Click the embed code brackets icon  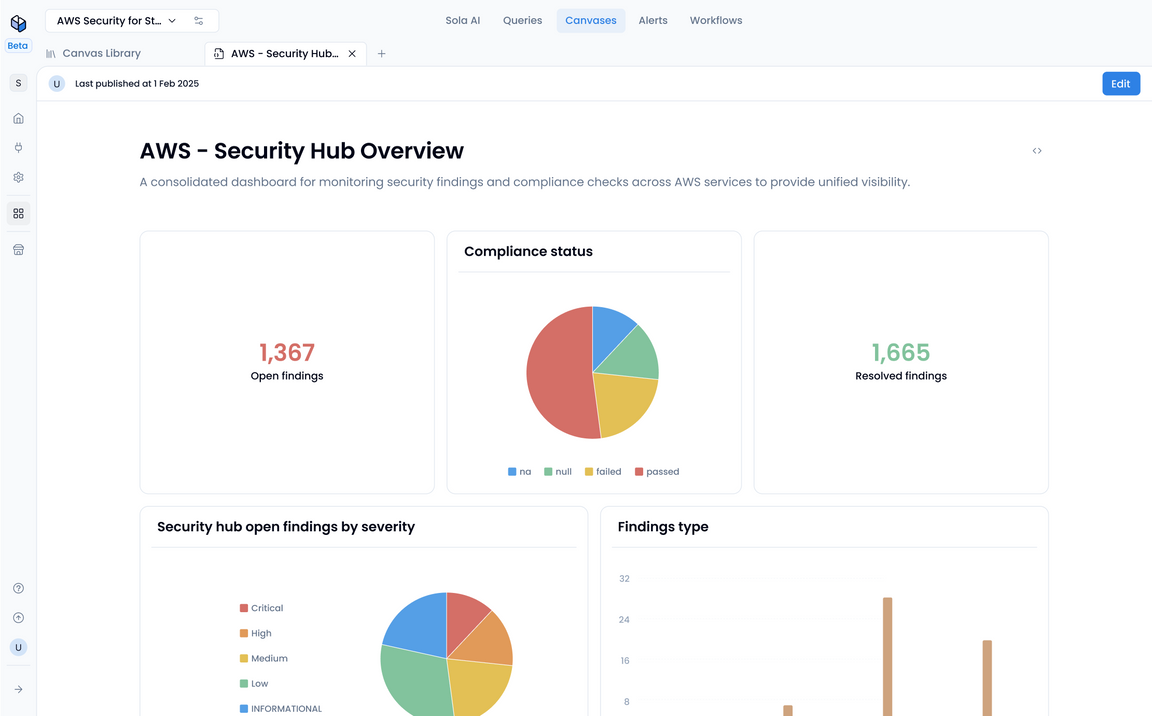1037,151
